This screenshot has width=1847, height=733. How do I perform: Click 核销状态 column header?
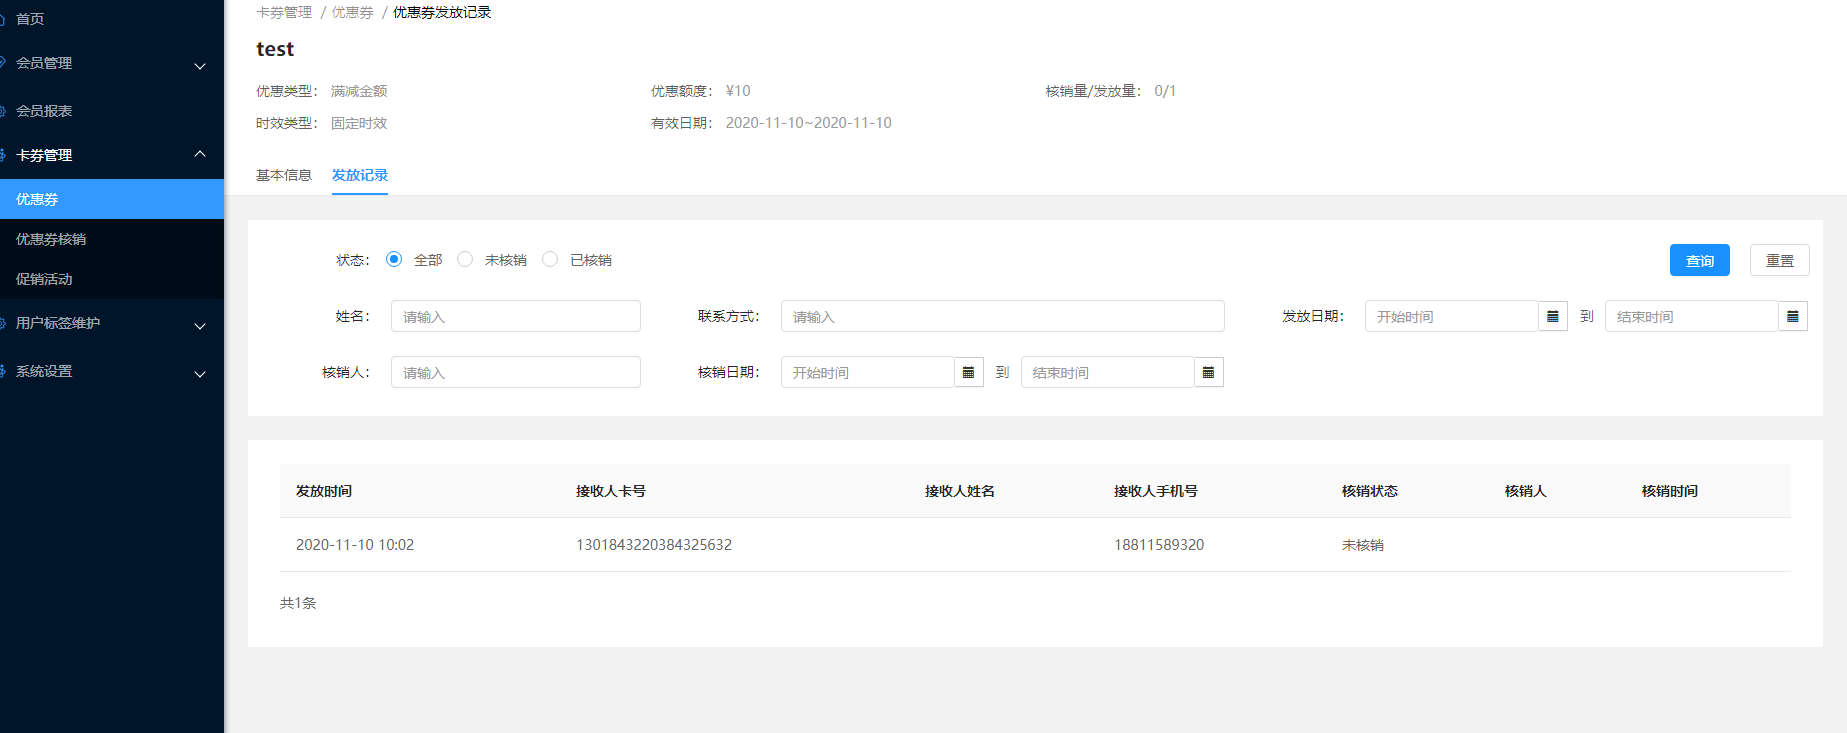(x=1370, y=491)
